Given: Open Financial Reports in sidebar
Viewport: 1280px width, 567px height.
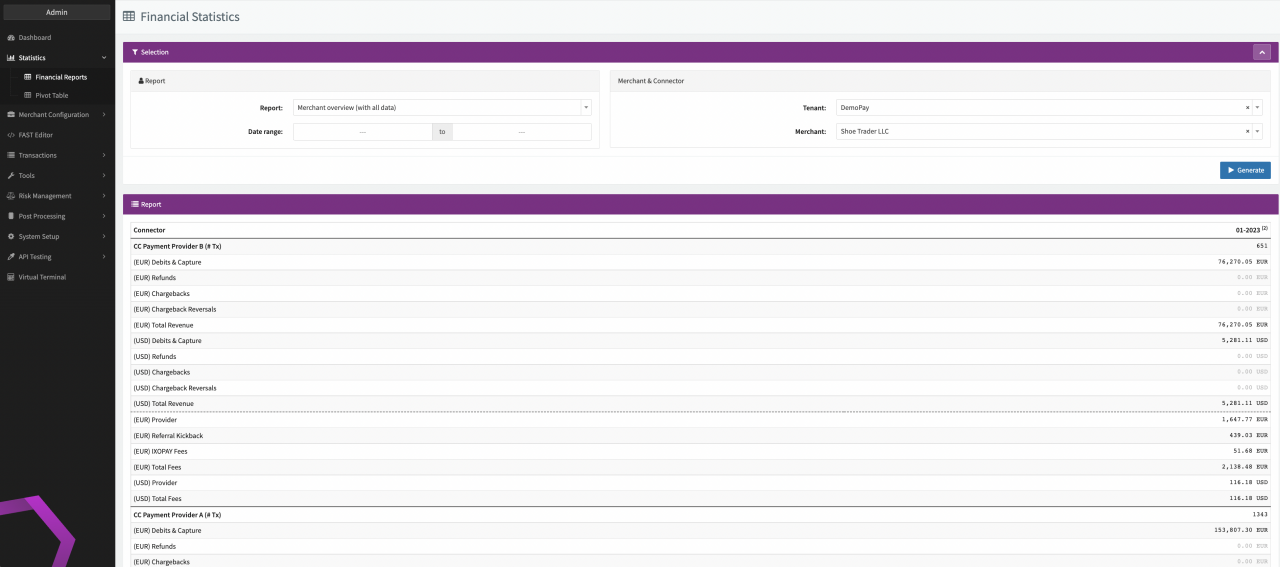Looking at the screenshot, I should (x=60, y=77).
